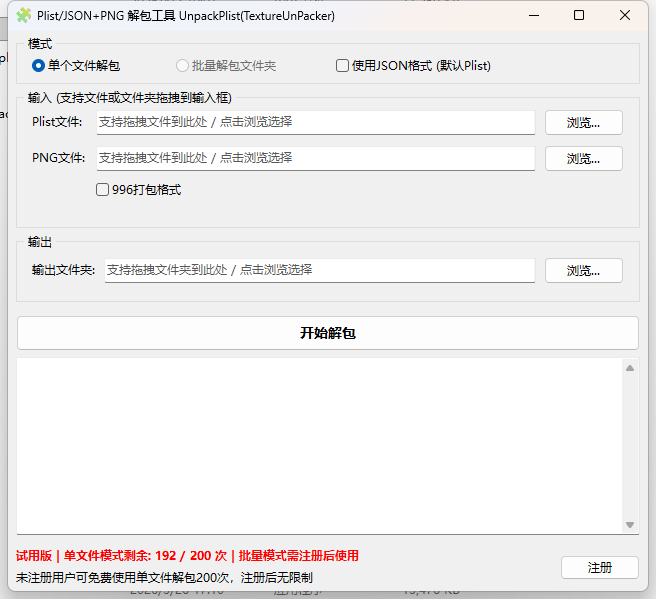Screen dimensions: 656x599
Task: Focus the 输出文件夹 path field
Action: coord(320,271)
